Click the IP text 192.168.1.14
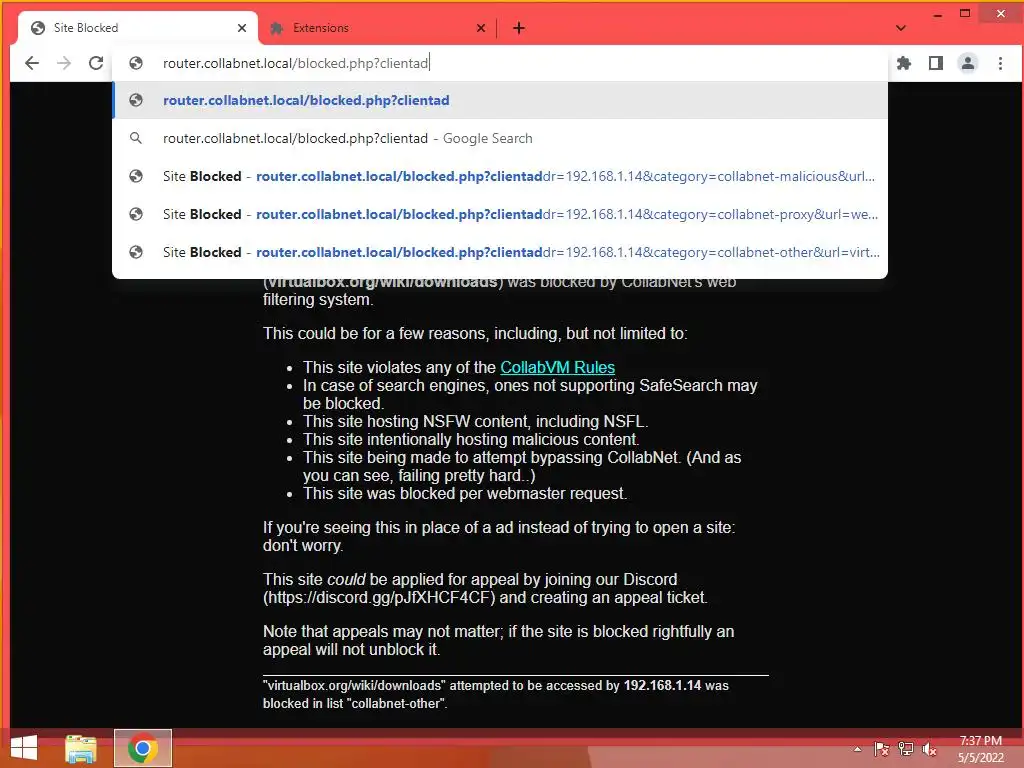 click(x=662, y=686)
